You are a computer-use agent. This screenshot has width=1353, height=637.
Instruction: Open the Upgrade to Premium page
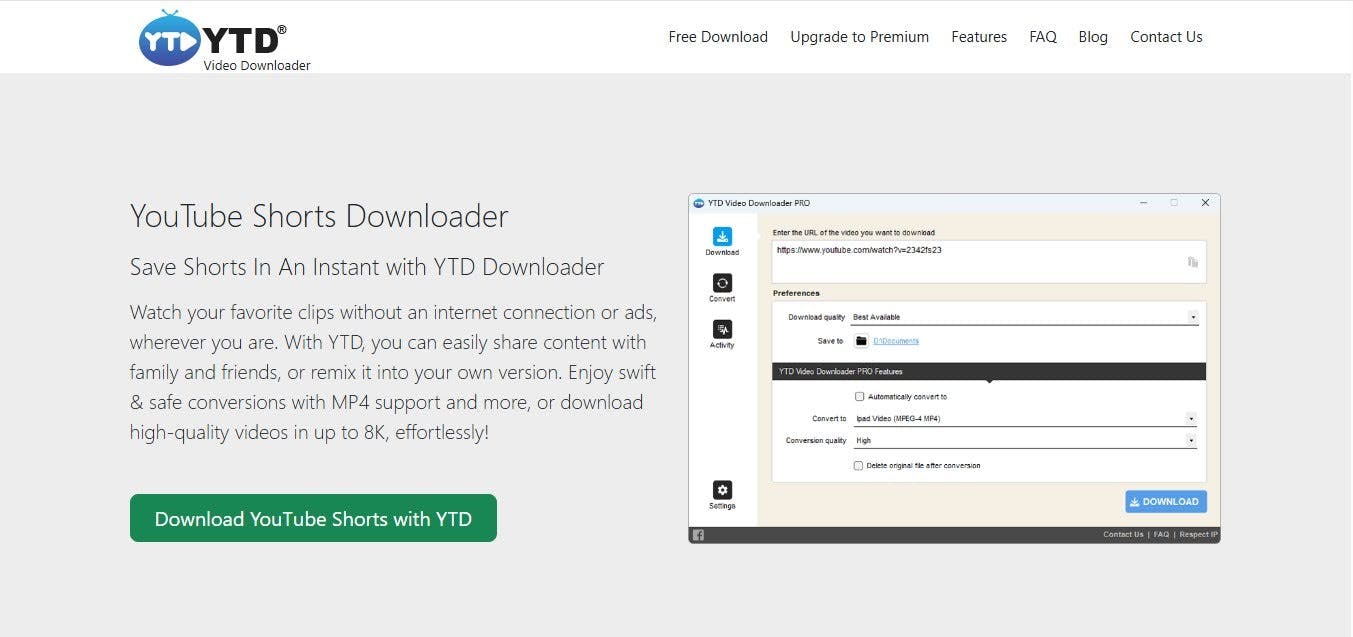click(860, 37)
